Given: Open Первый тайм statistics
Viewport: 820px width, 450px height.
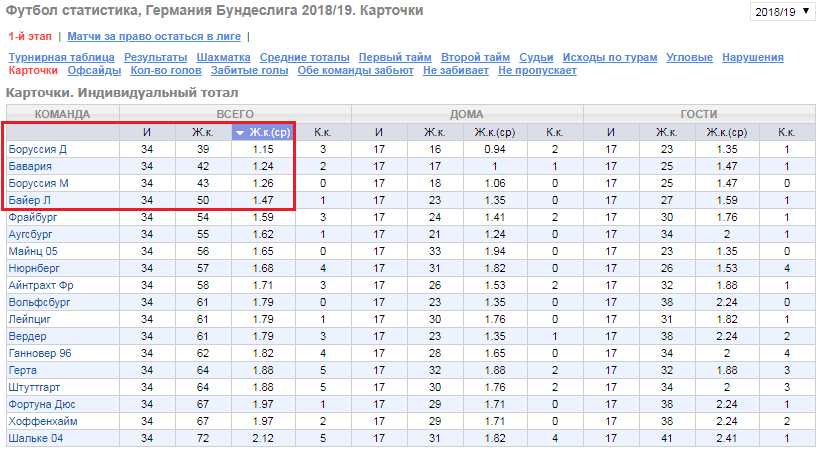Looking at the screenshot, I should coord(395,58).
